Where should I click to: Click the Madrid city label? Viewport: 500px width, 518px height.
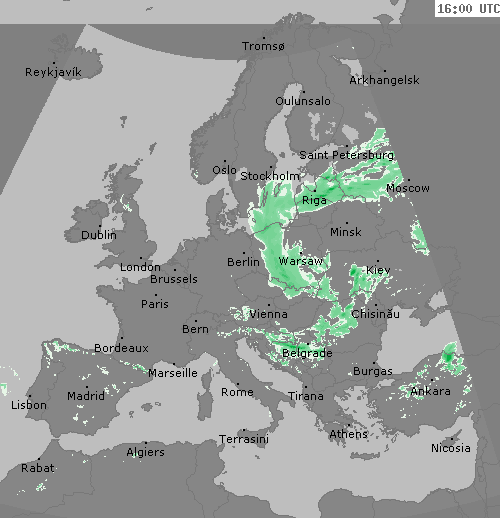[86, 396]
